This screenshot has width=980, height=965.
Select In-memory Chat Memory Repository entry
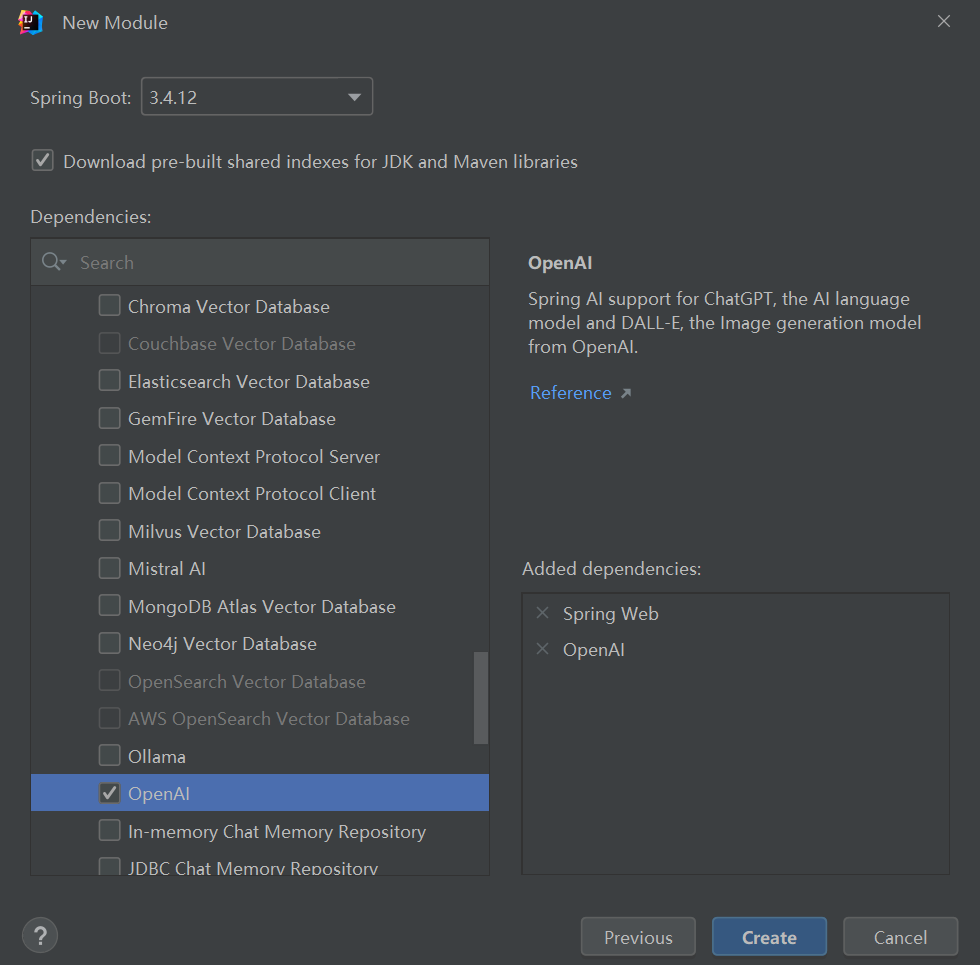277,831
